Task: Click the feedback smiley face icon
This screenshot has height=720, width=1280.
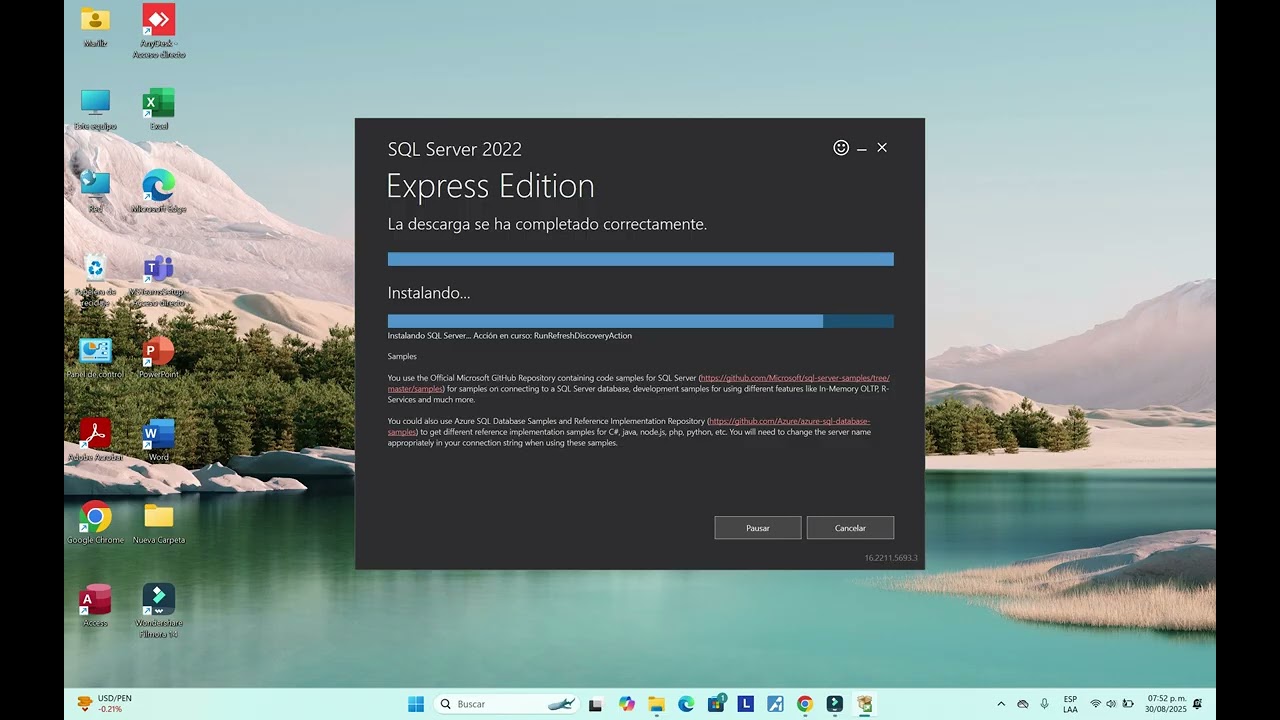Action: [x=841, y=148]
